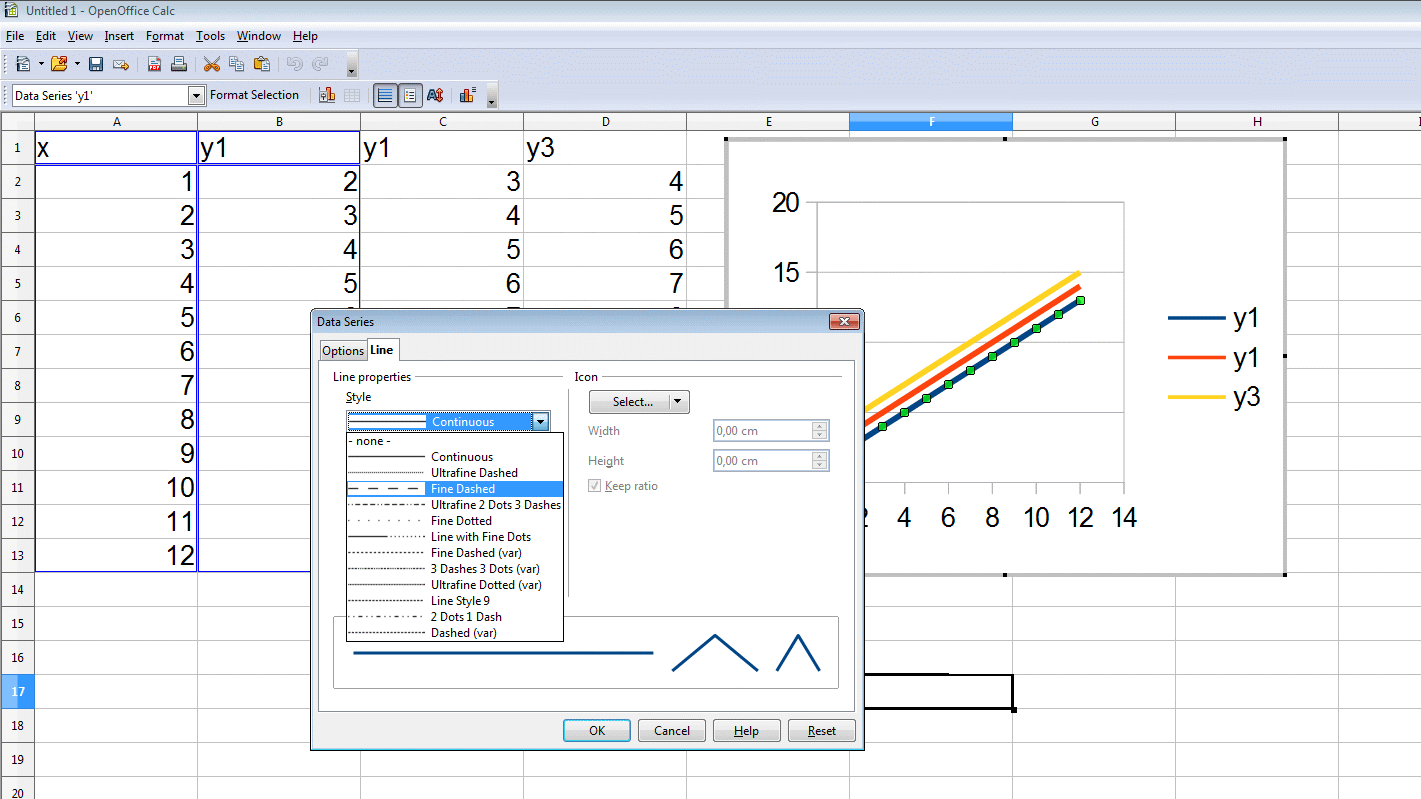Open the Format menu
Viewport: 1421px width, 799px height.
click(164, 36)
